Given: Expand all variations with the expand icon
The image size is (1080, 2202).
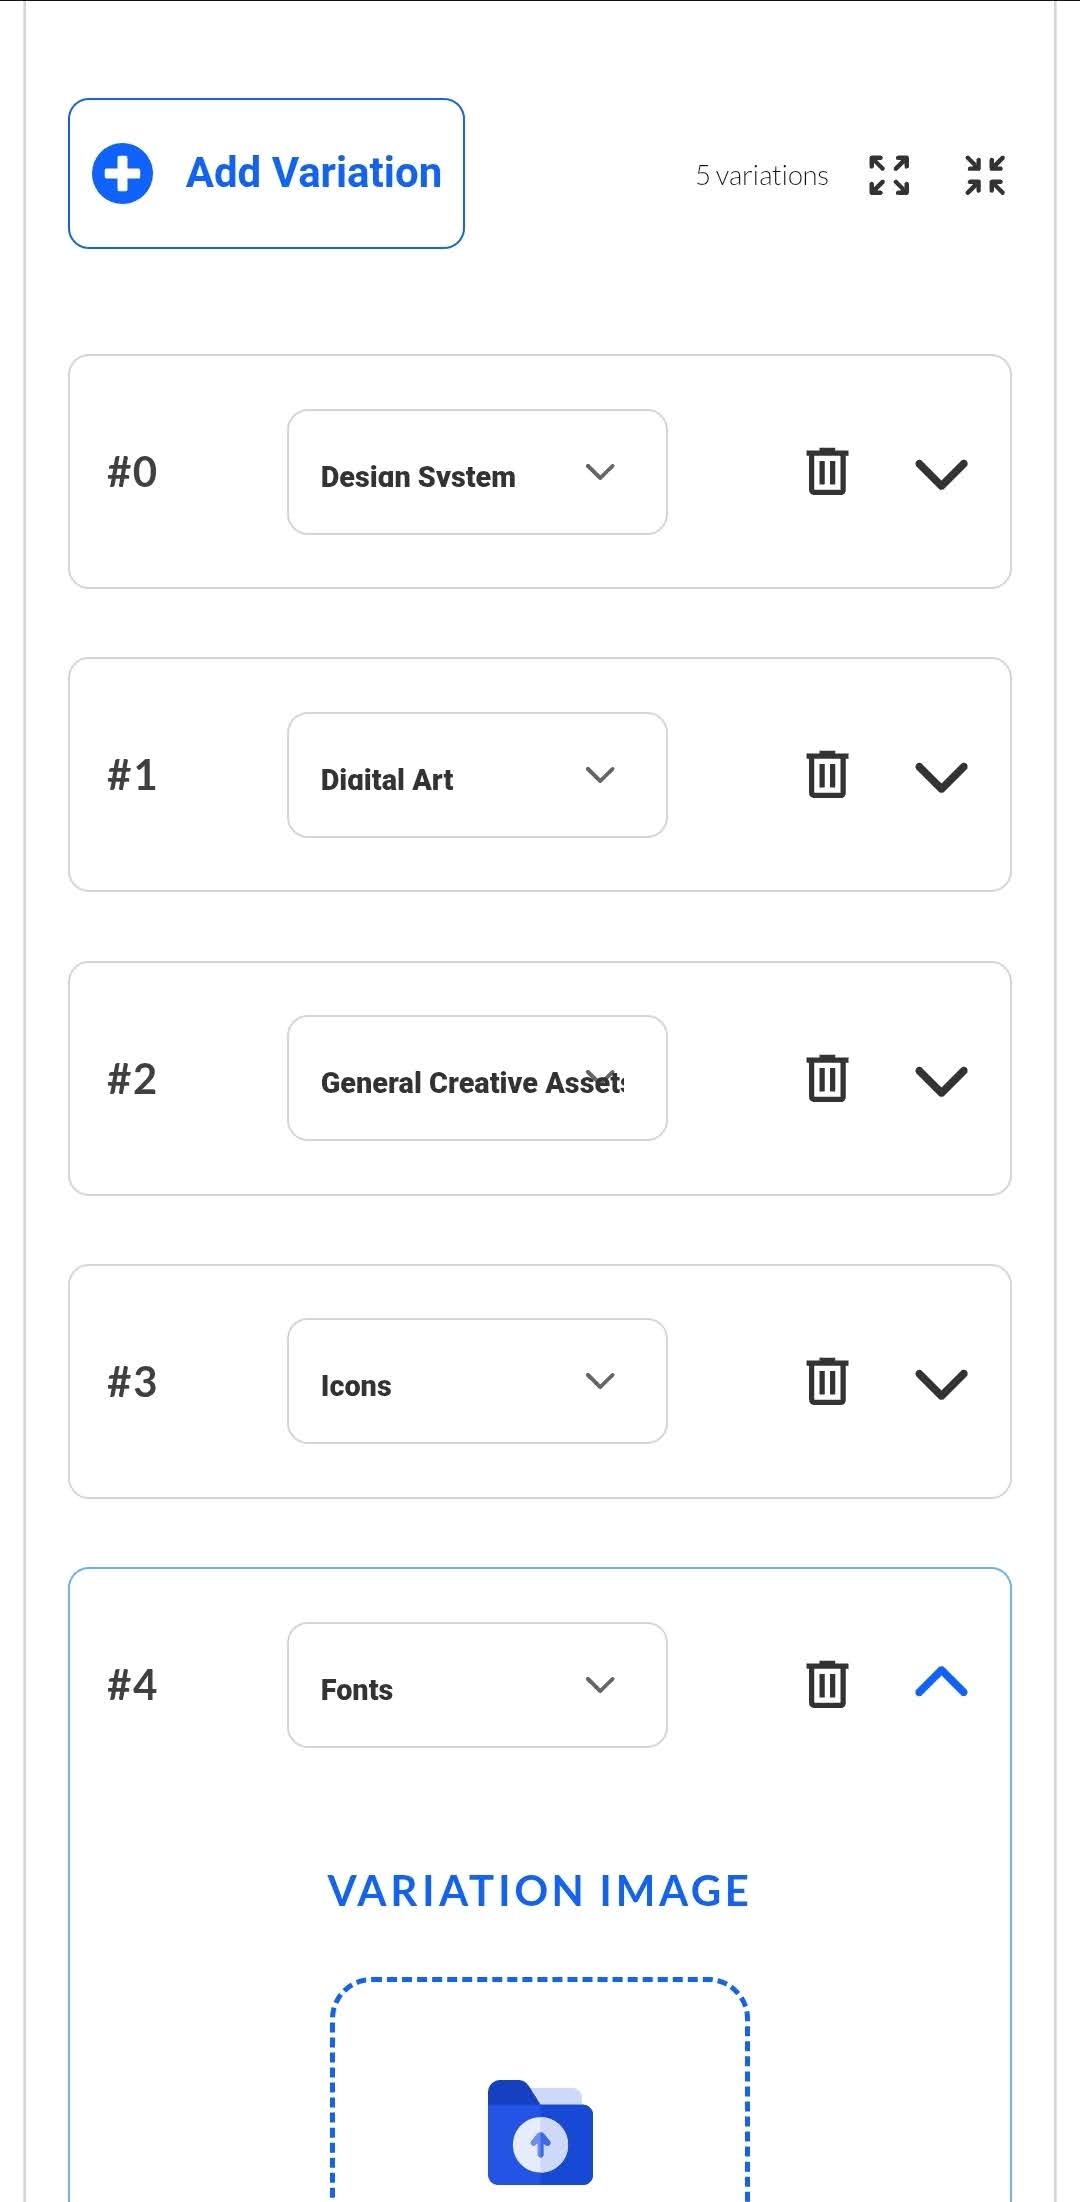Looking at the screenshot, I should [889, 175].
